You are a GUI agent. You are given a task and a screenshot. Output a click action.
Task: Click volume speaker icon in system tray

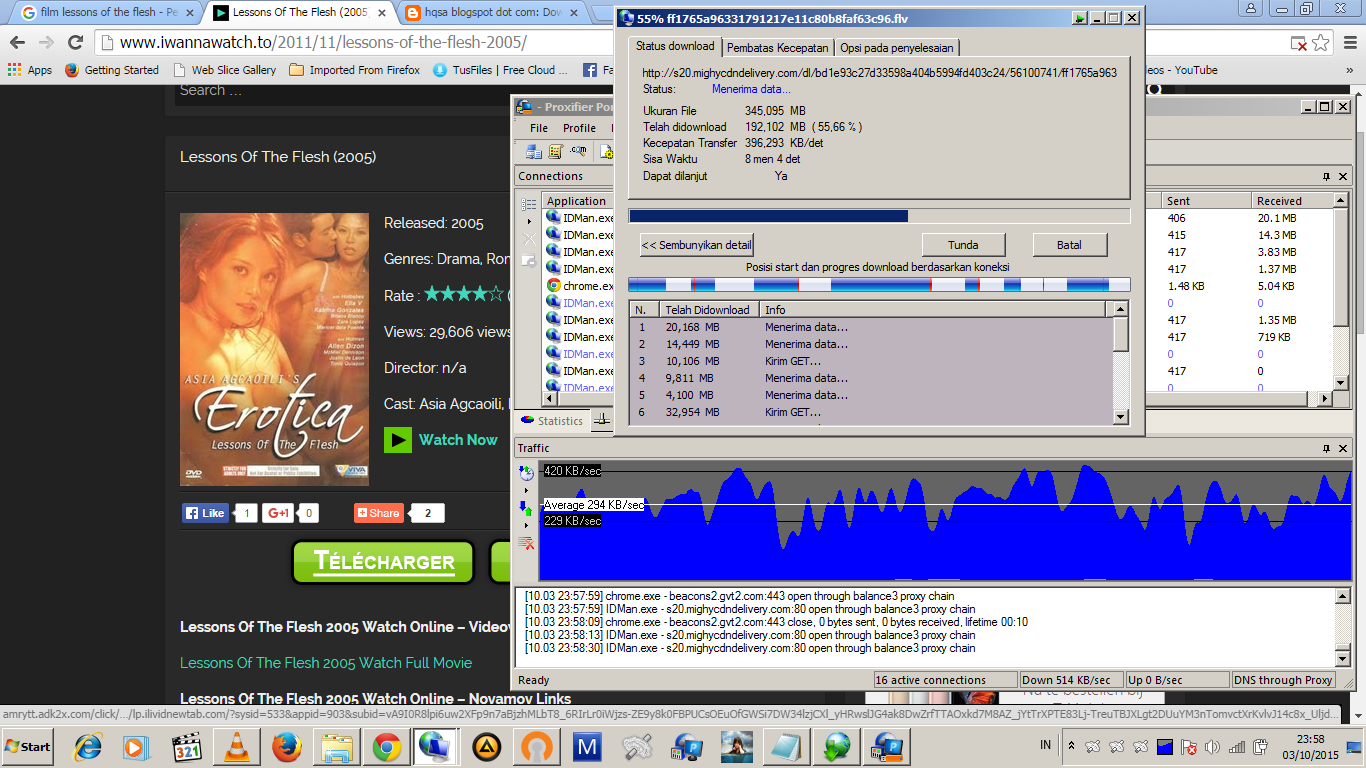point(1213,746)
